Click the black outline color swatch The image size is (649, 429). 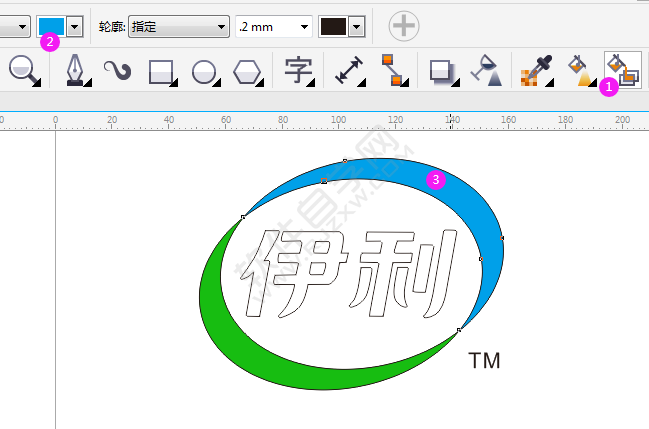(x=333, y=27)
